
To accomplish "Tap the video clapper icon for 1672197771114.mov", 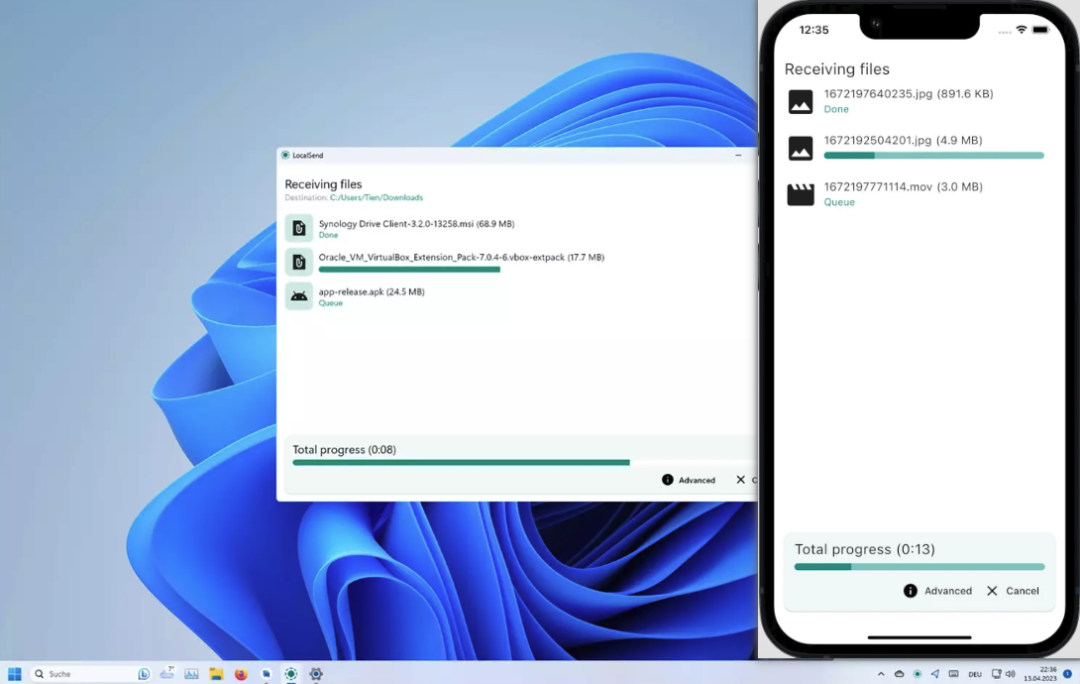I will (x=800, y=194).
